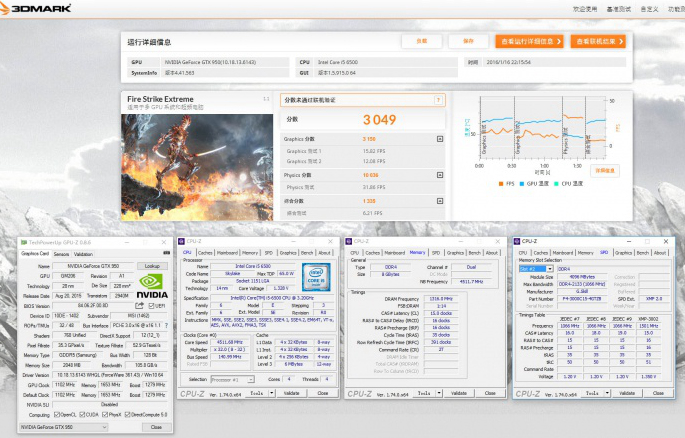Click the Tools button in the CPU-Z SPD window
This screenshot has width=685, height=438.
tap(592, 393)
